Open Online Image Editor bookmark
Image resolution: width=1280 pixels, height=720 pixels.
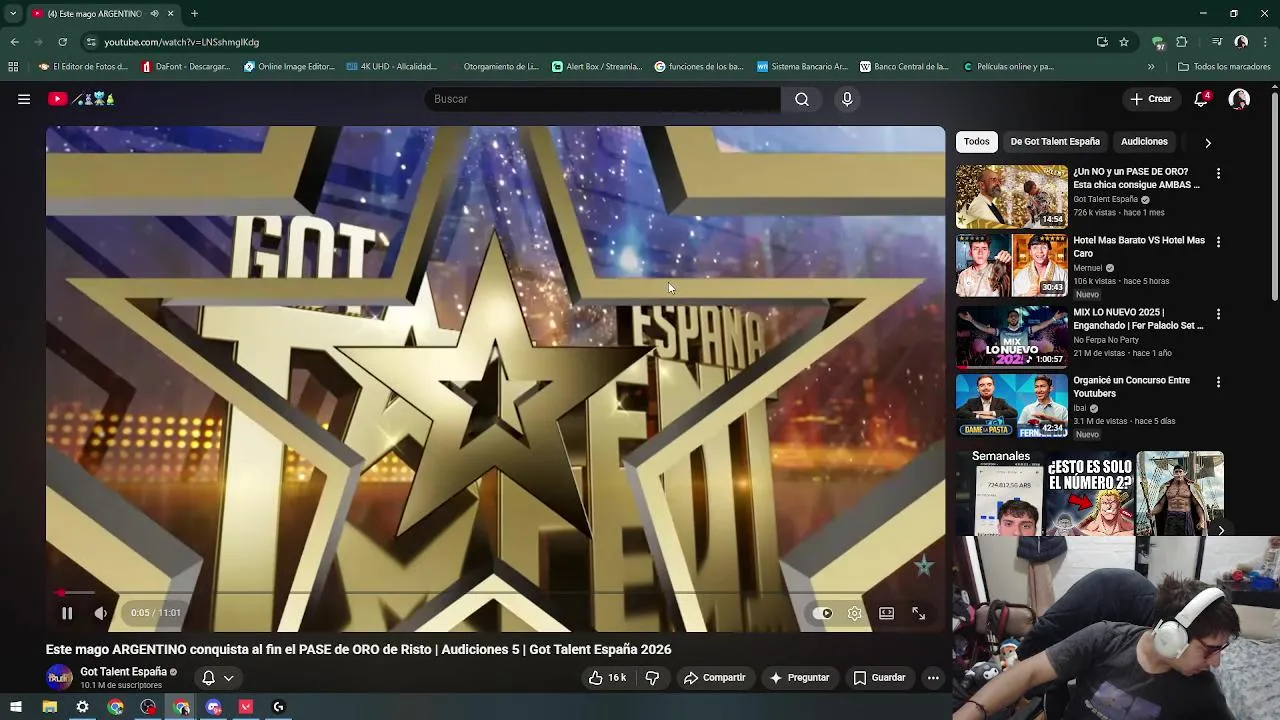coord(289,67)
